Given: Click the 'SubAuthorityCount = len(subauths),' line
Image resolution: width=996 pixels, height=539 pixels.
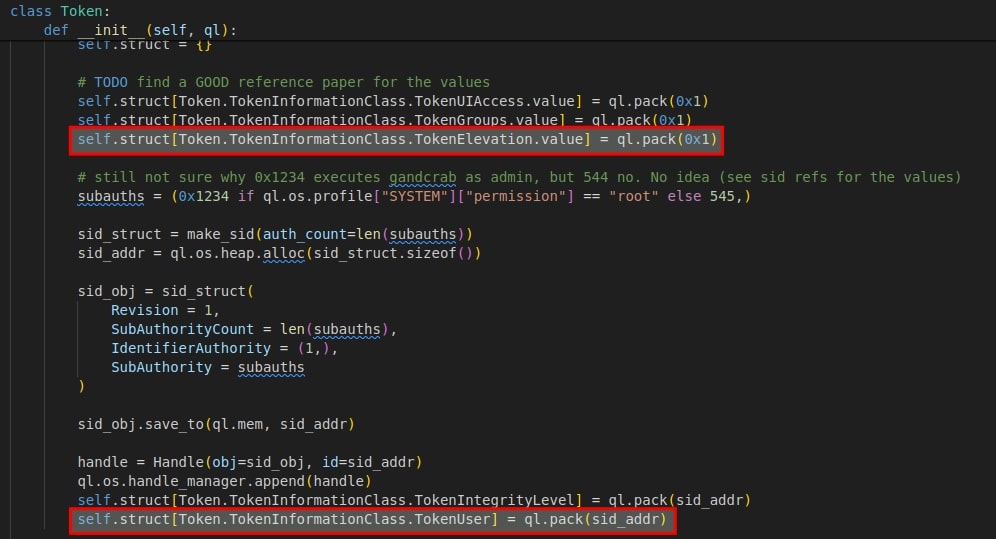Looking at the screenshot, I should click(x=254, y=329).
